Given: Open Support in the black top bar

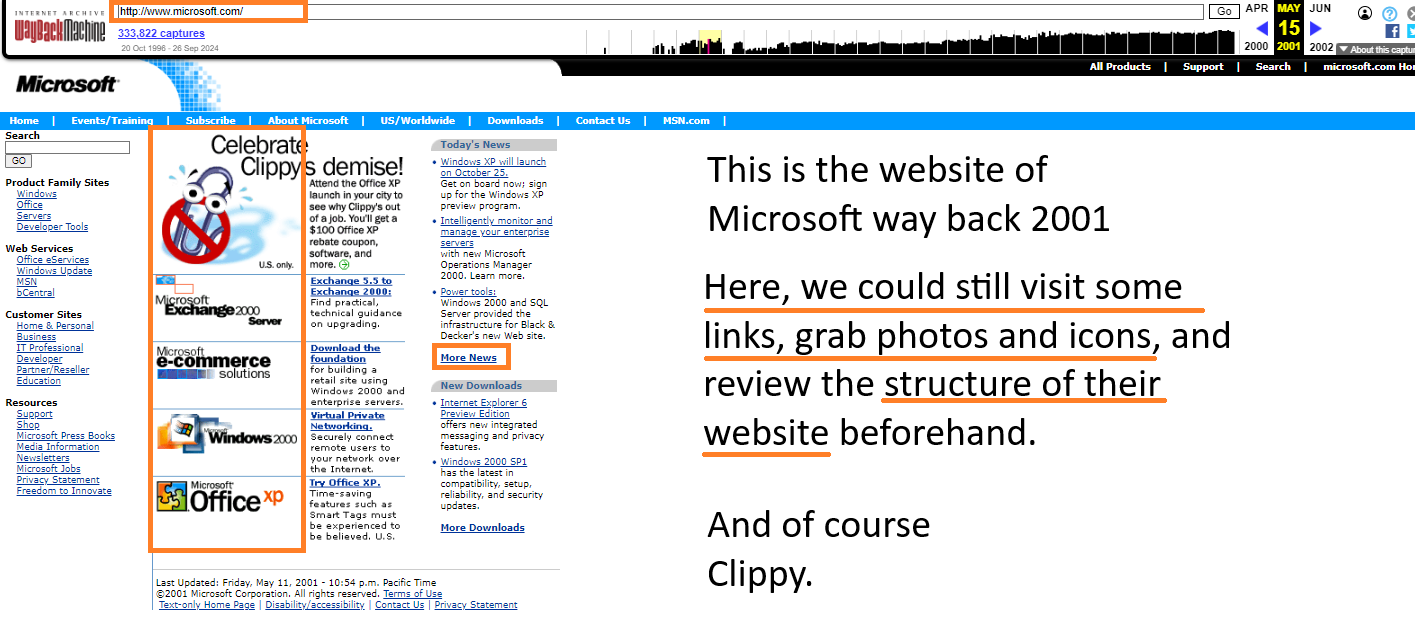Looking at the screenshot, I should [x=1203, y=67].
